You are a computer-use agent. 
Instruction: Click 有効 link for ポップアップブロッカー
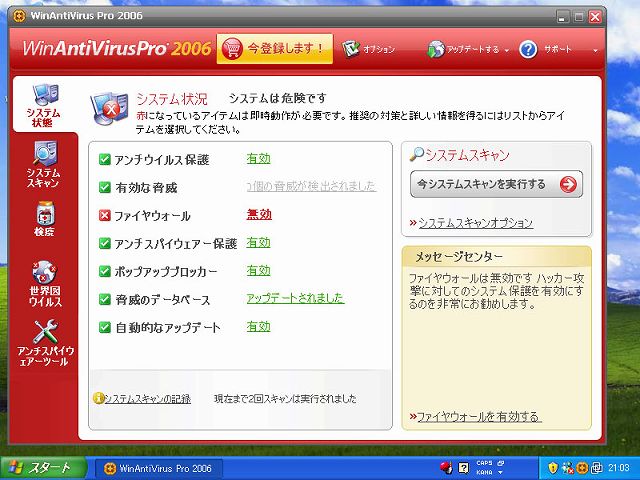tap(258, 271)
